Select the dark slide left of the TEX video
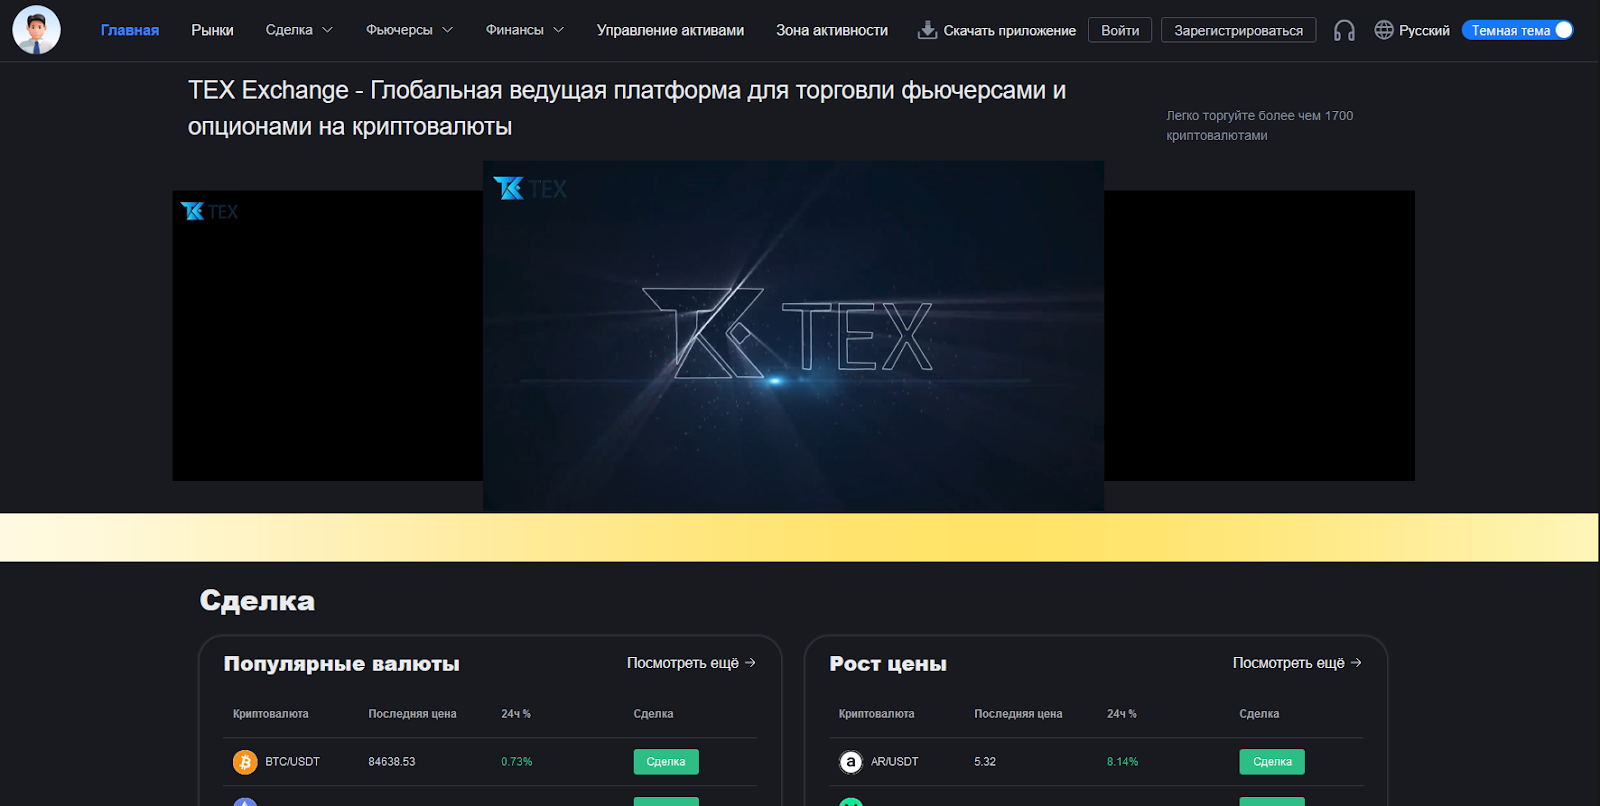 (x=327, y=336)
